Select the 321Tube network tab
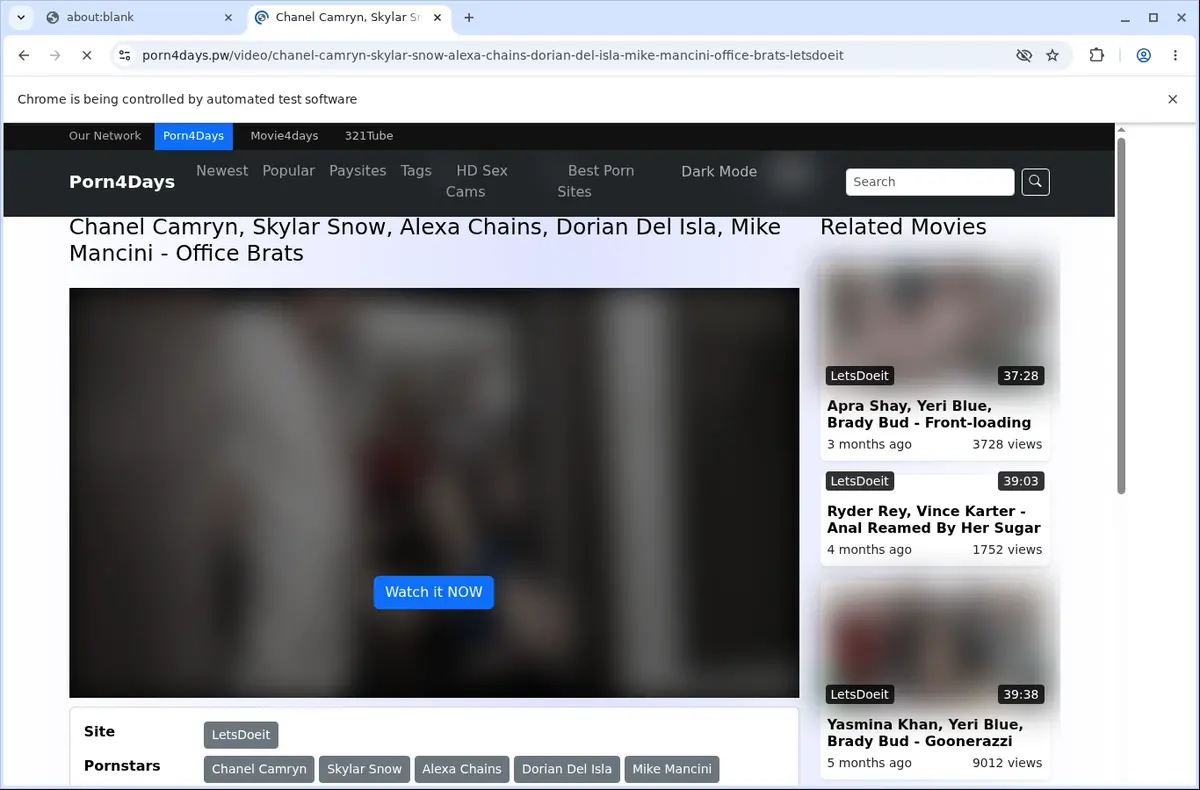 [369, 136]
